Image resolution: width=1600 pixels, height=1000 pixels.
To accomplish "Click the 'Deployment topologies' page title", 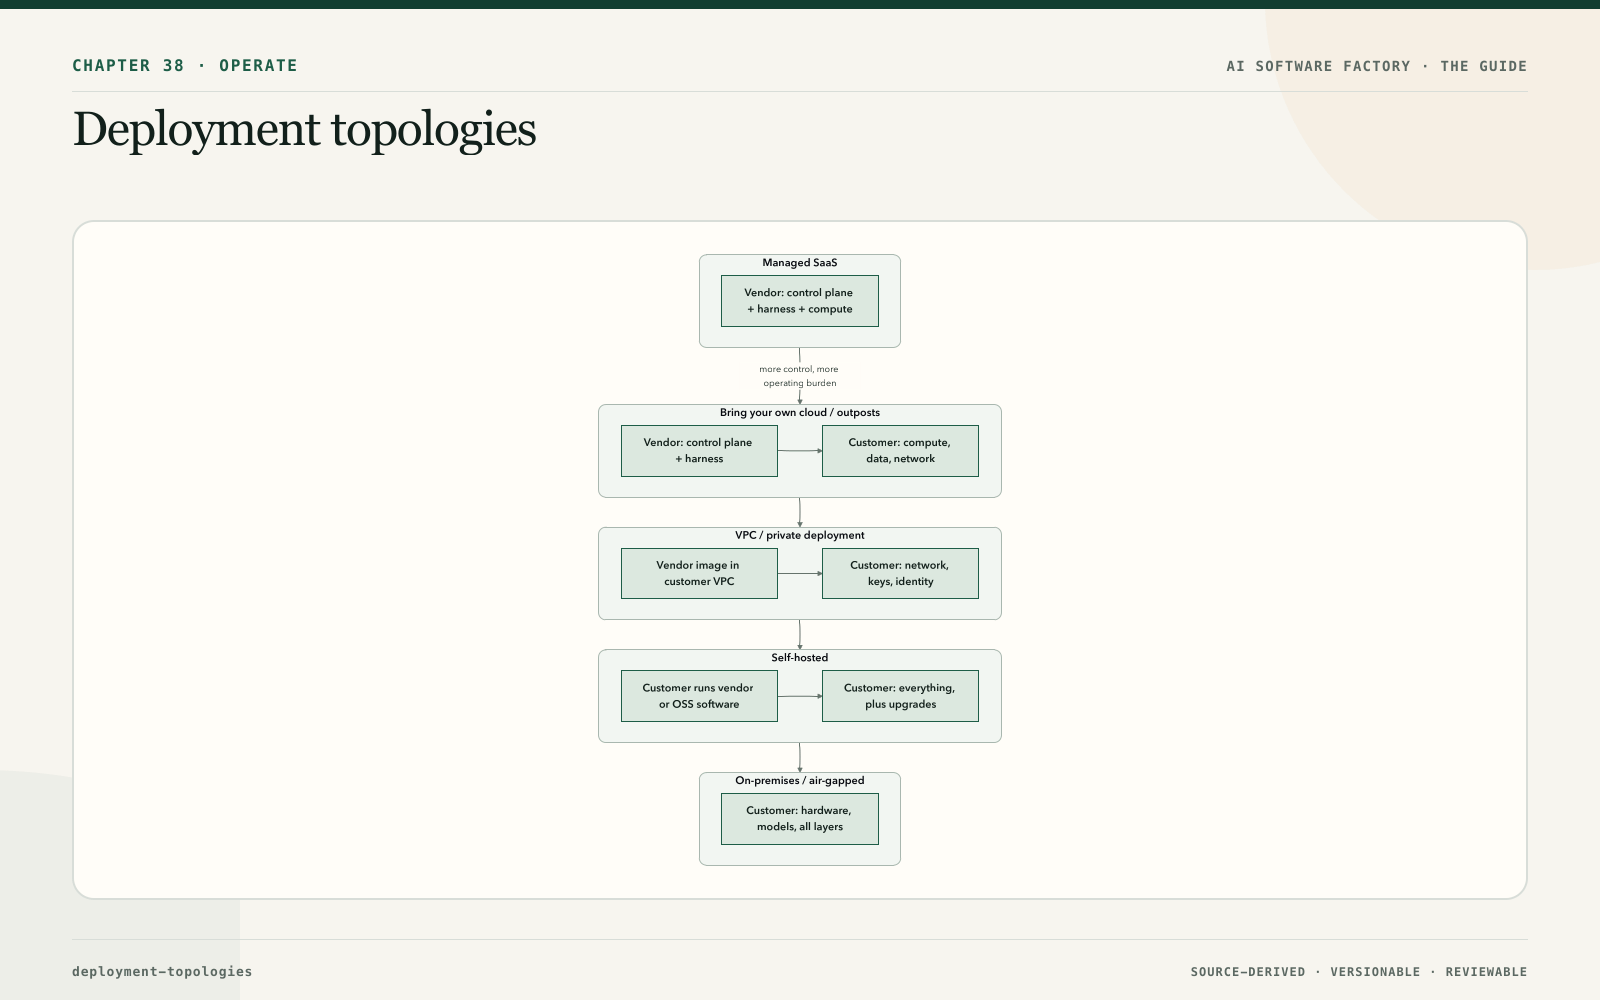I will [304, 130].
